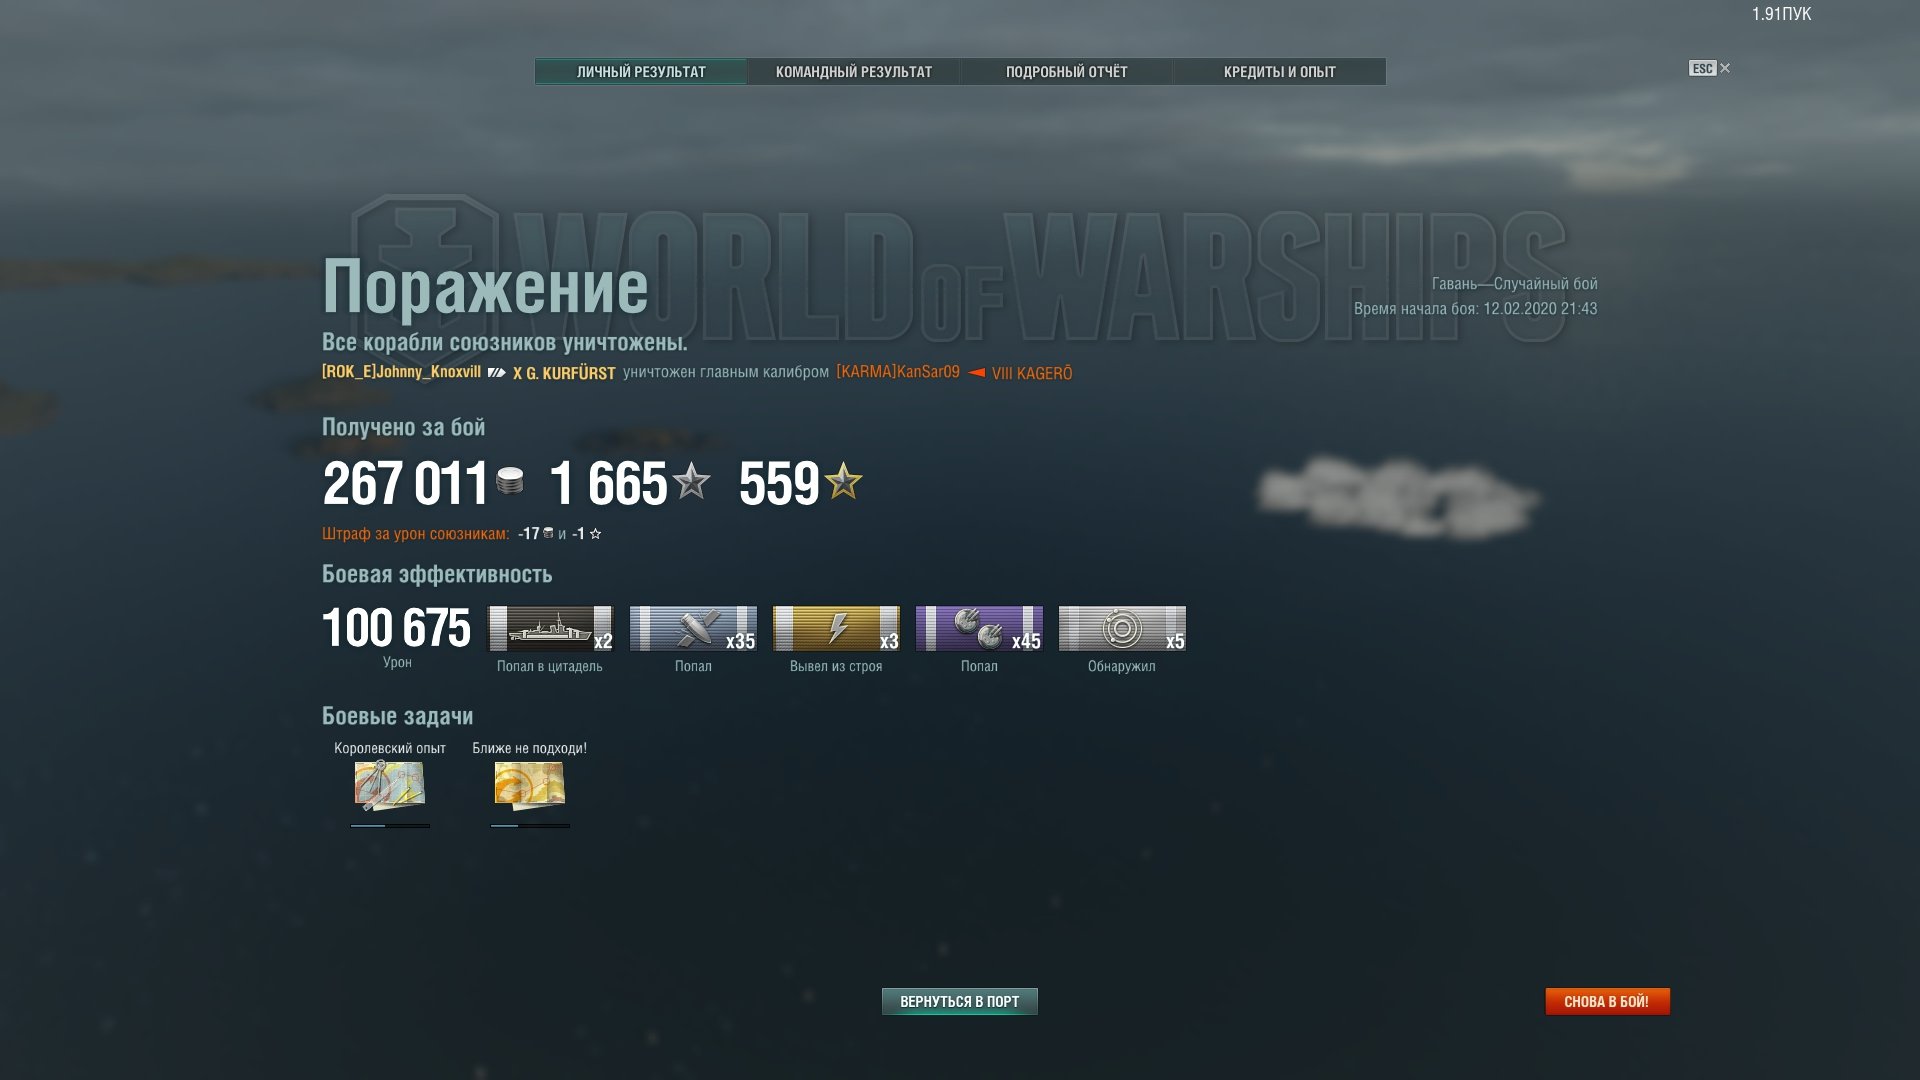
Task: Open the Королевский опыт combat mission
Action: pyautogui.click(x=390, y=786)
